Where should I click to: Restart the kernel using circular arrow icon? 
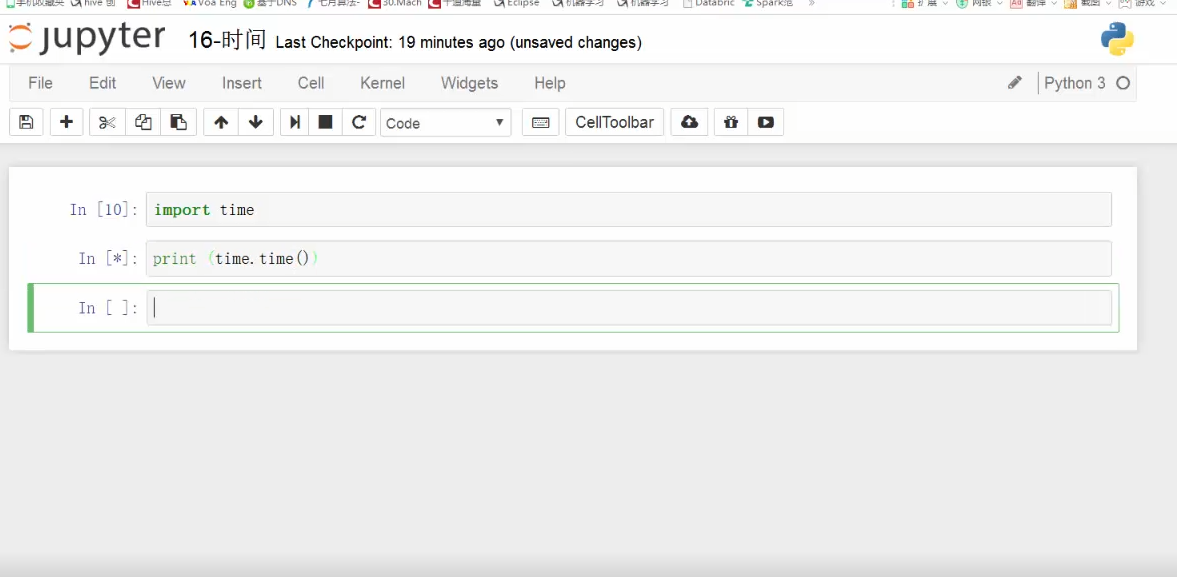359,122
